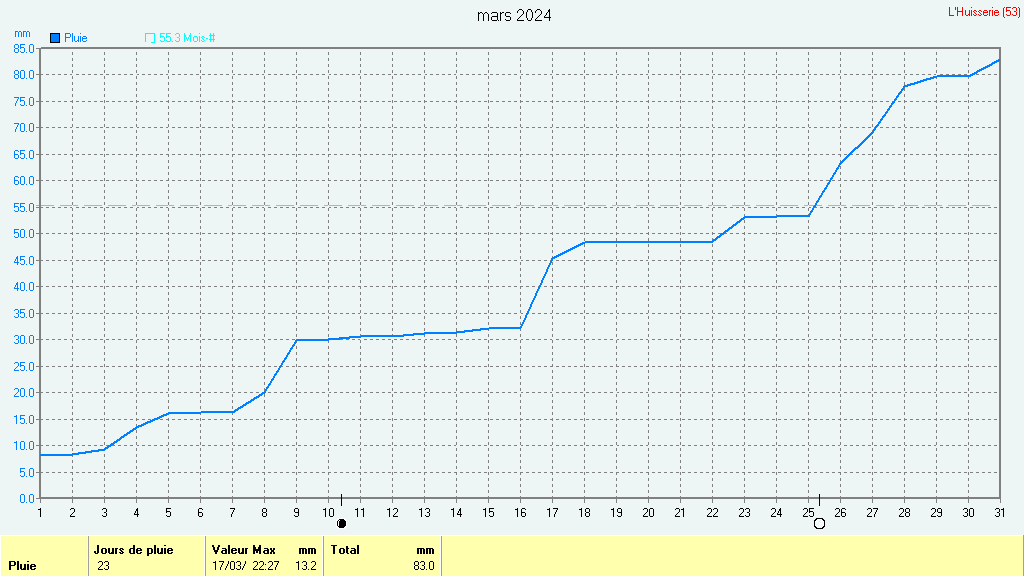
Task: Click the 0.0 y-axis label
Action: 27,498
